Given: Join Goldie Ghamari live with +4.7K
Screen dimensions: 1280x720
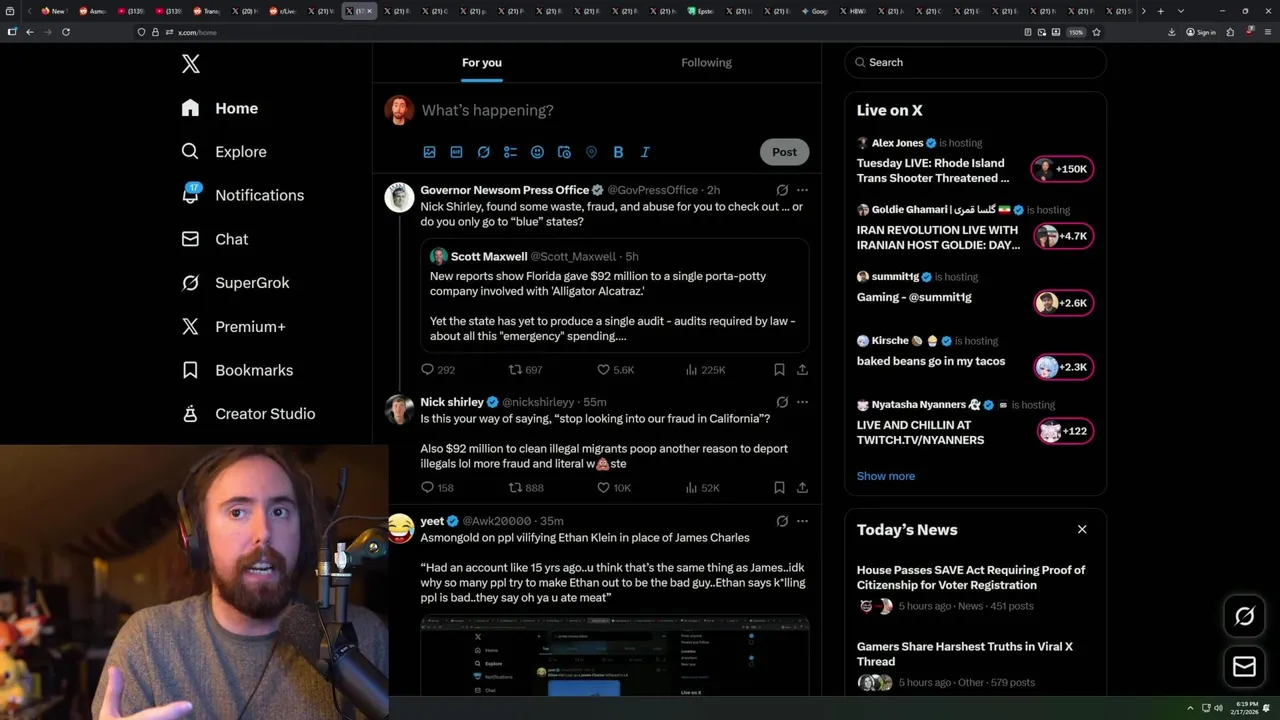Looking at the screenshot, I should coord(1063,236).
